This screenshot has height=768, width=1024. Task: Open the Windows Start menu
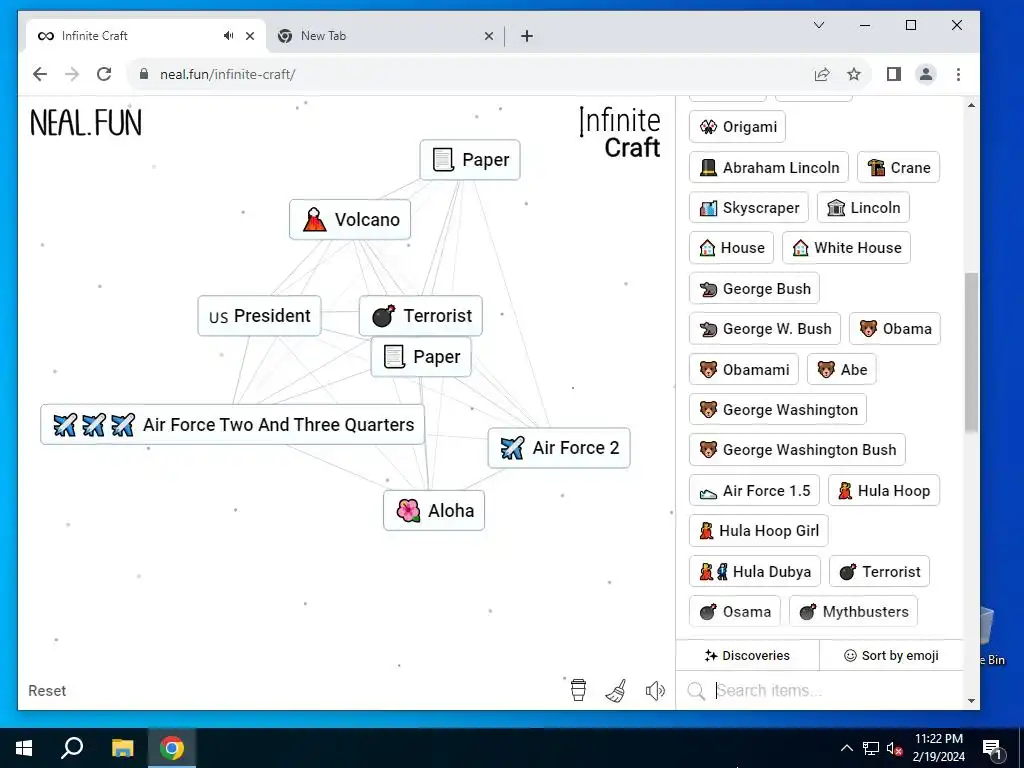pos(24,748)
